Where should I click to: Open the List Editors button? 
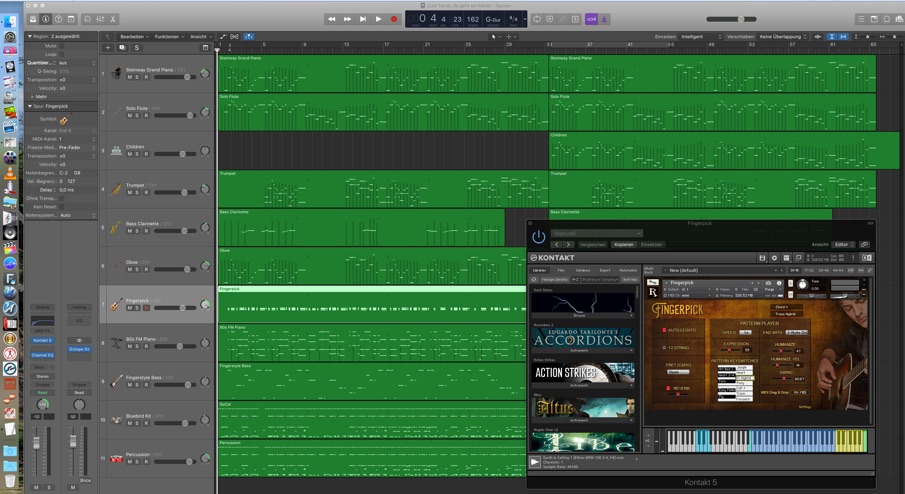pos(861,19)
